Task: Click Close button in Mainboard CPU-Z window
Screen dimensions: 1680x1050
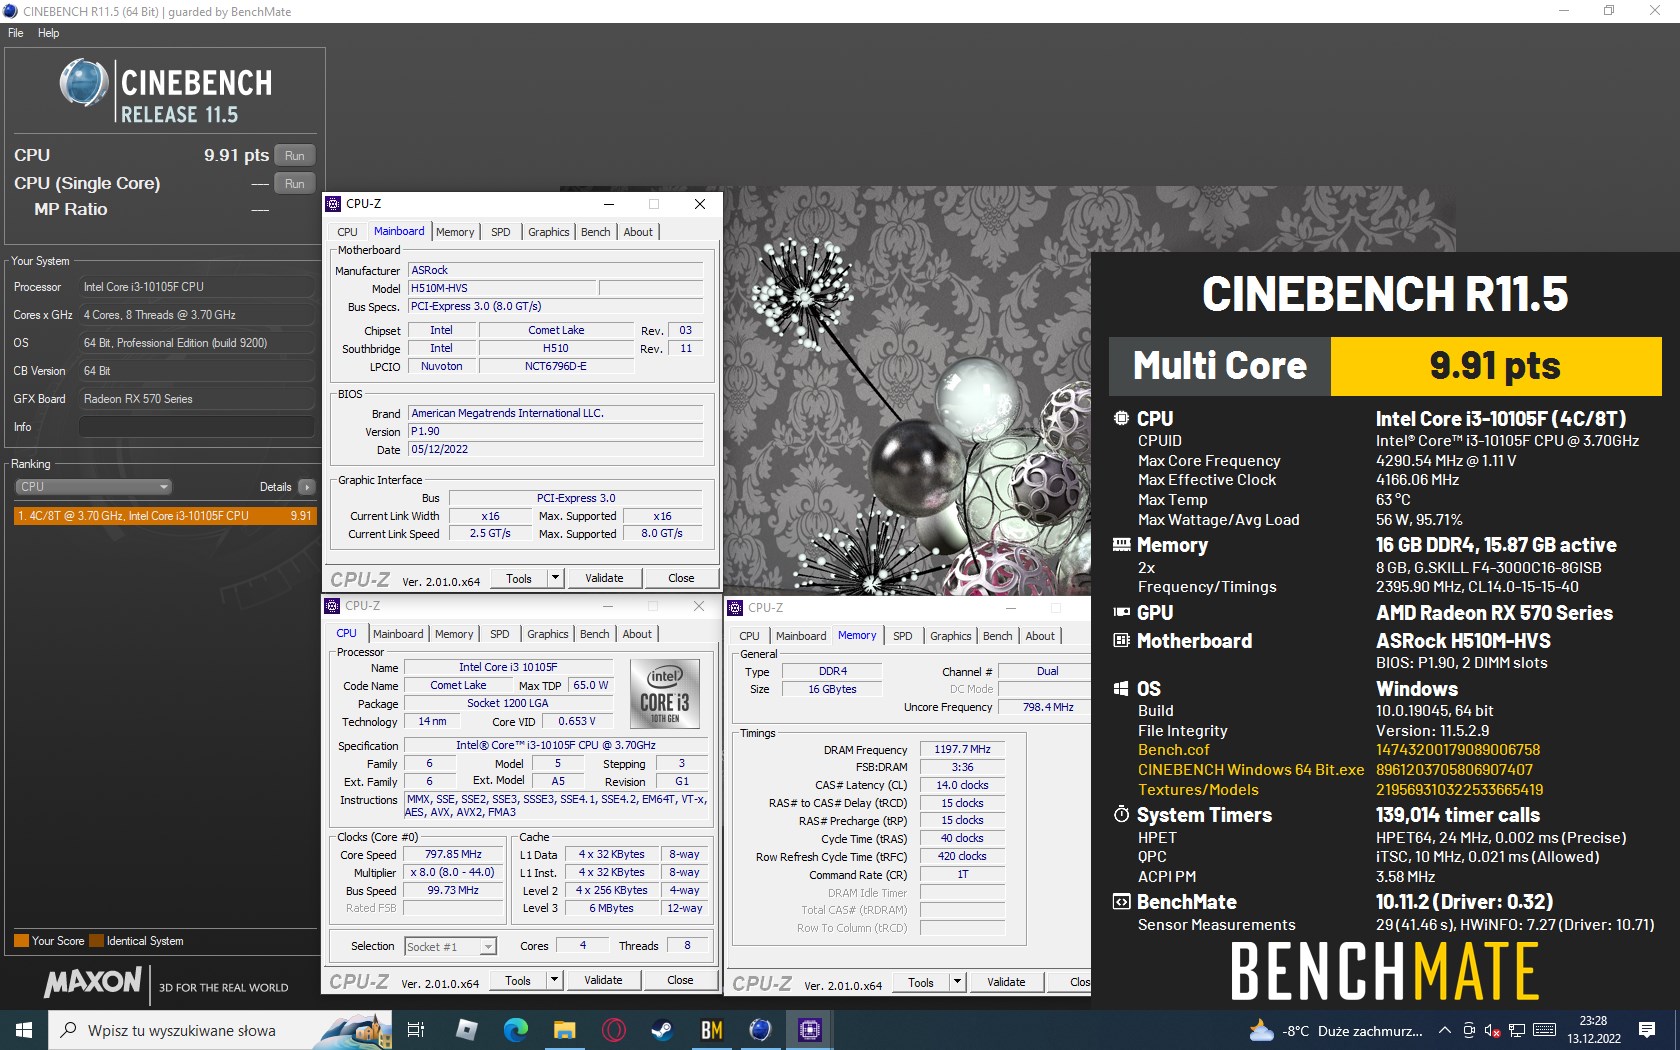Action: tap(681, 578)
